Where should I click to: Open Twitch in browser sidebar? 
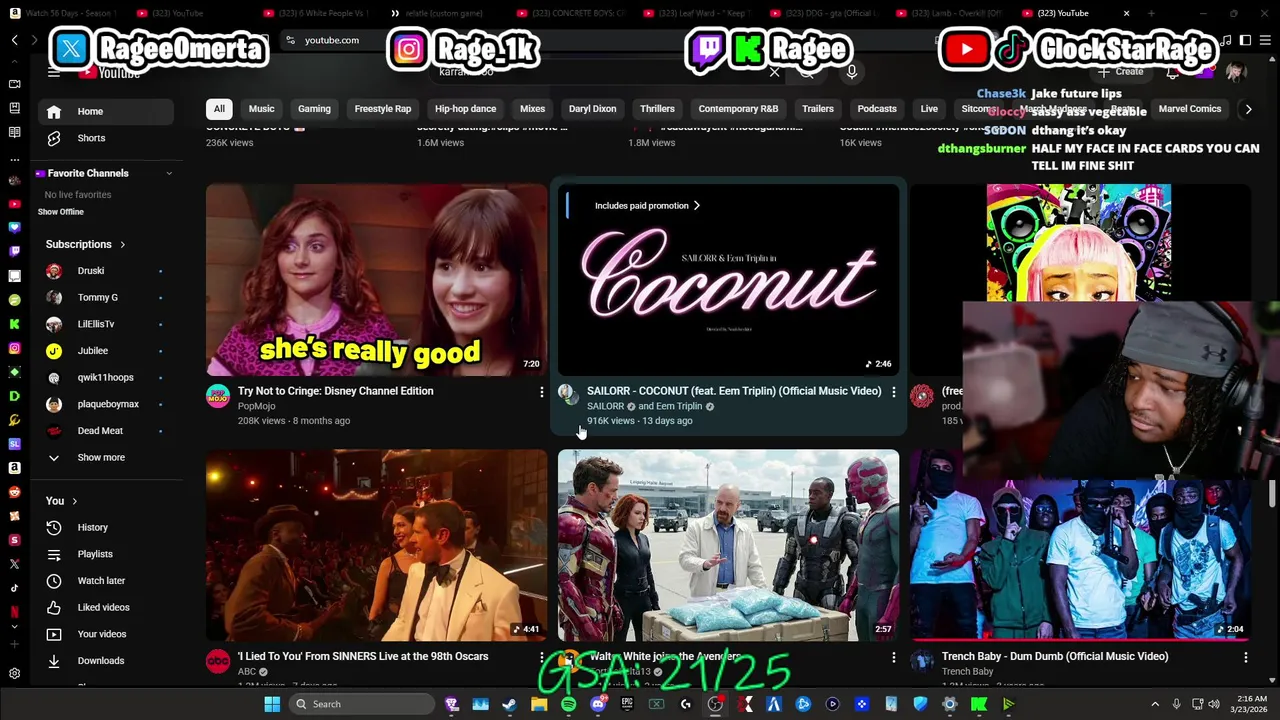tap(14, 252)
